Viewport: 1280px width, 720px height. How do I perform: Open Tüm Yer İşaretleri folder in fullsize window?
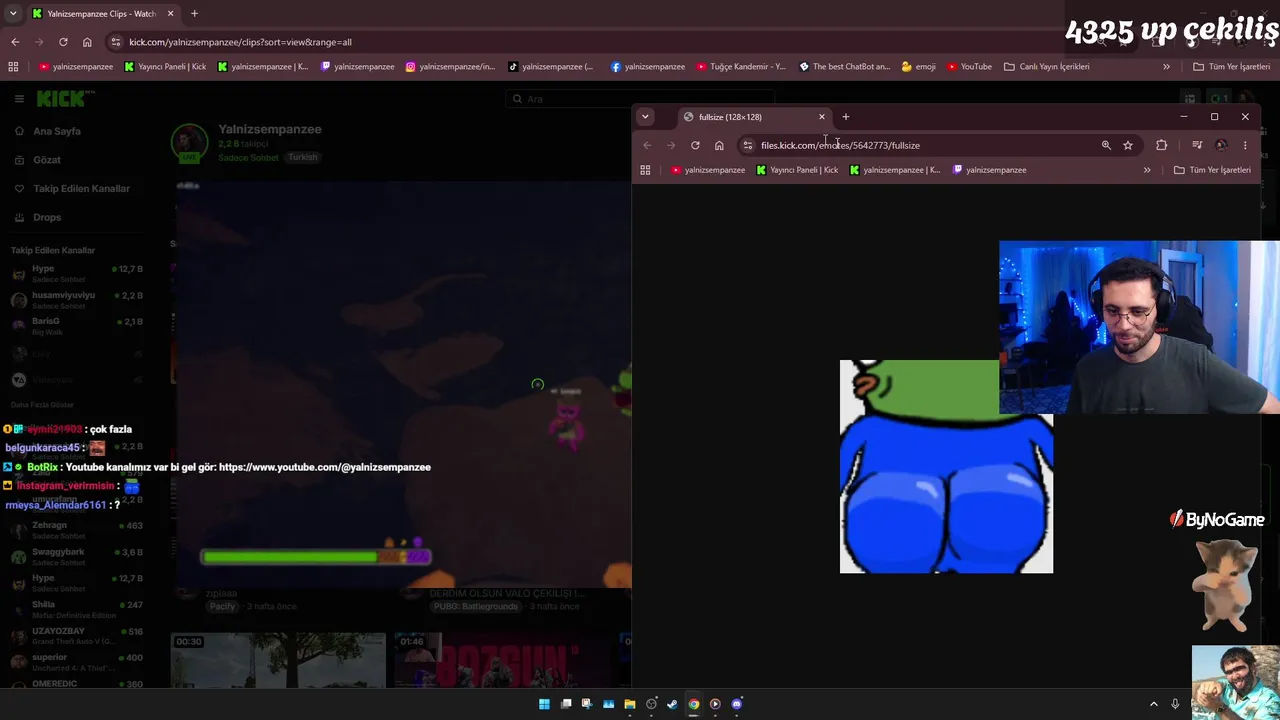click(1212, 170)
